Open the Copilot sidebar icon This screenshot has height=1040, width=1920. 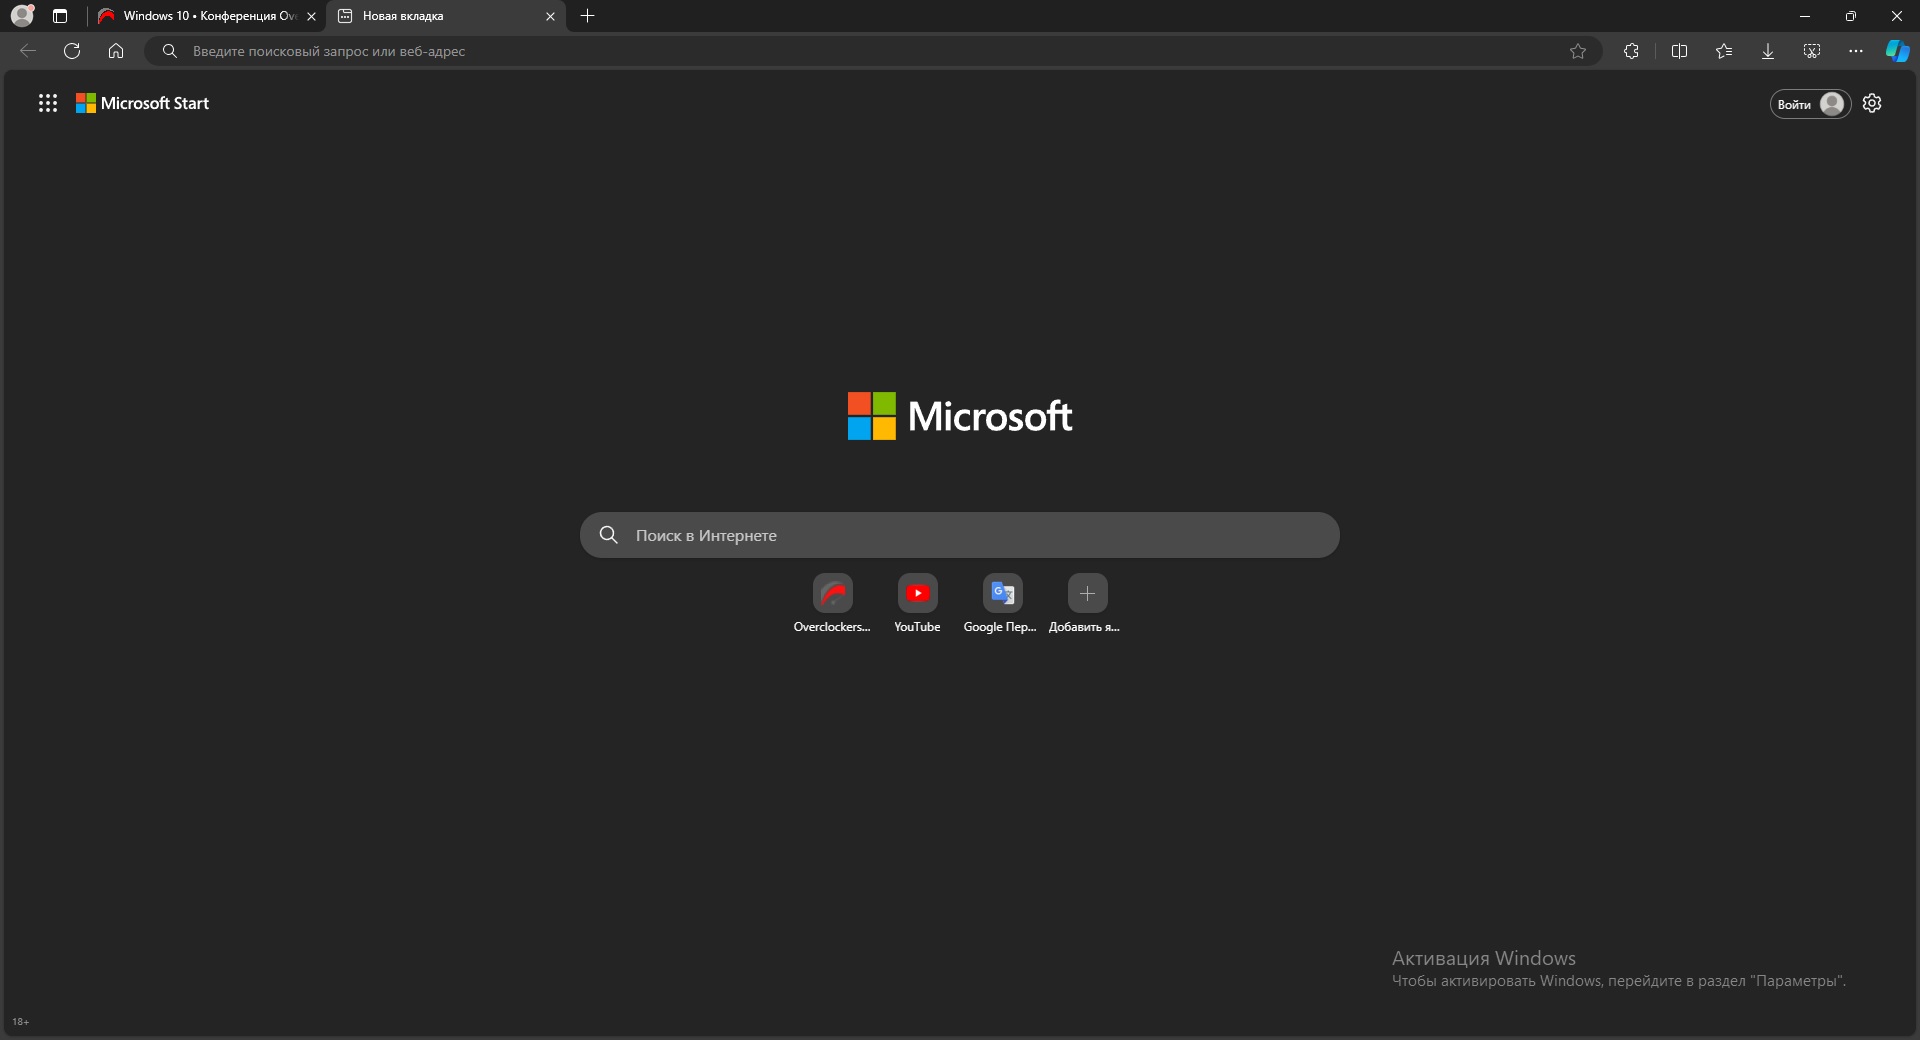[1897, 51]
